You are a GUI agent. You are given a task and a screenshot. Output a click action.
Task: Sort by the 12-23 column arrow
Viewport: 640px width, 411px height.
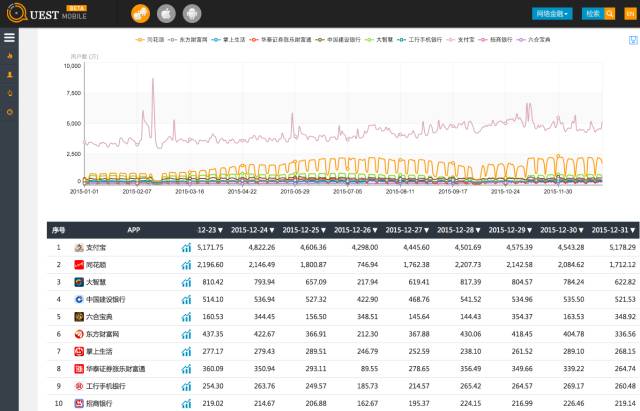[220, 230]
